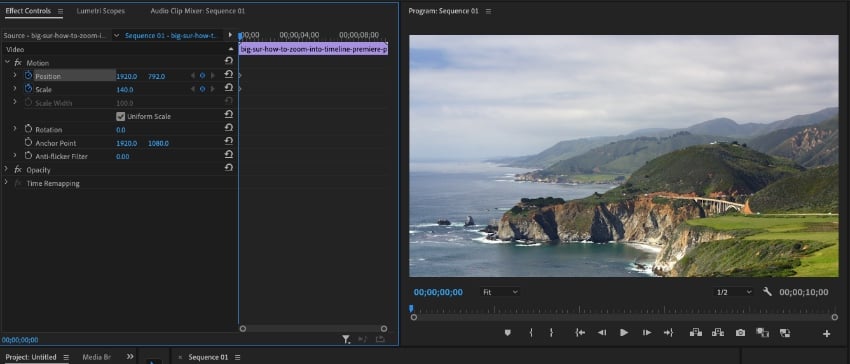The height and width of the screenshot is (364, 850).
Task: Step forward one frame
Action: (x=647, y=333)
